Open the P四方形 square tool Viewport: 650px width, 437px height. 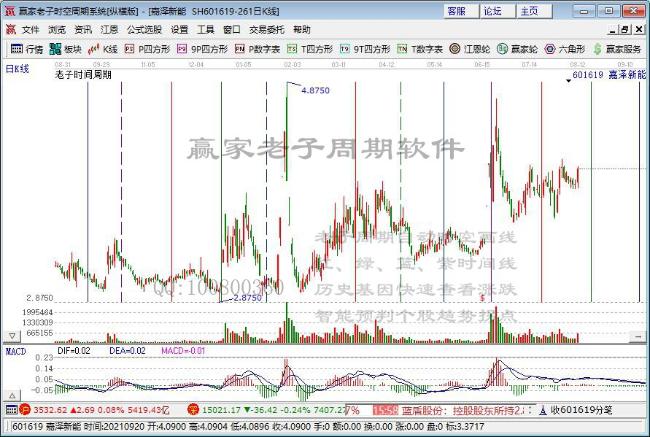148,49
